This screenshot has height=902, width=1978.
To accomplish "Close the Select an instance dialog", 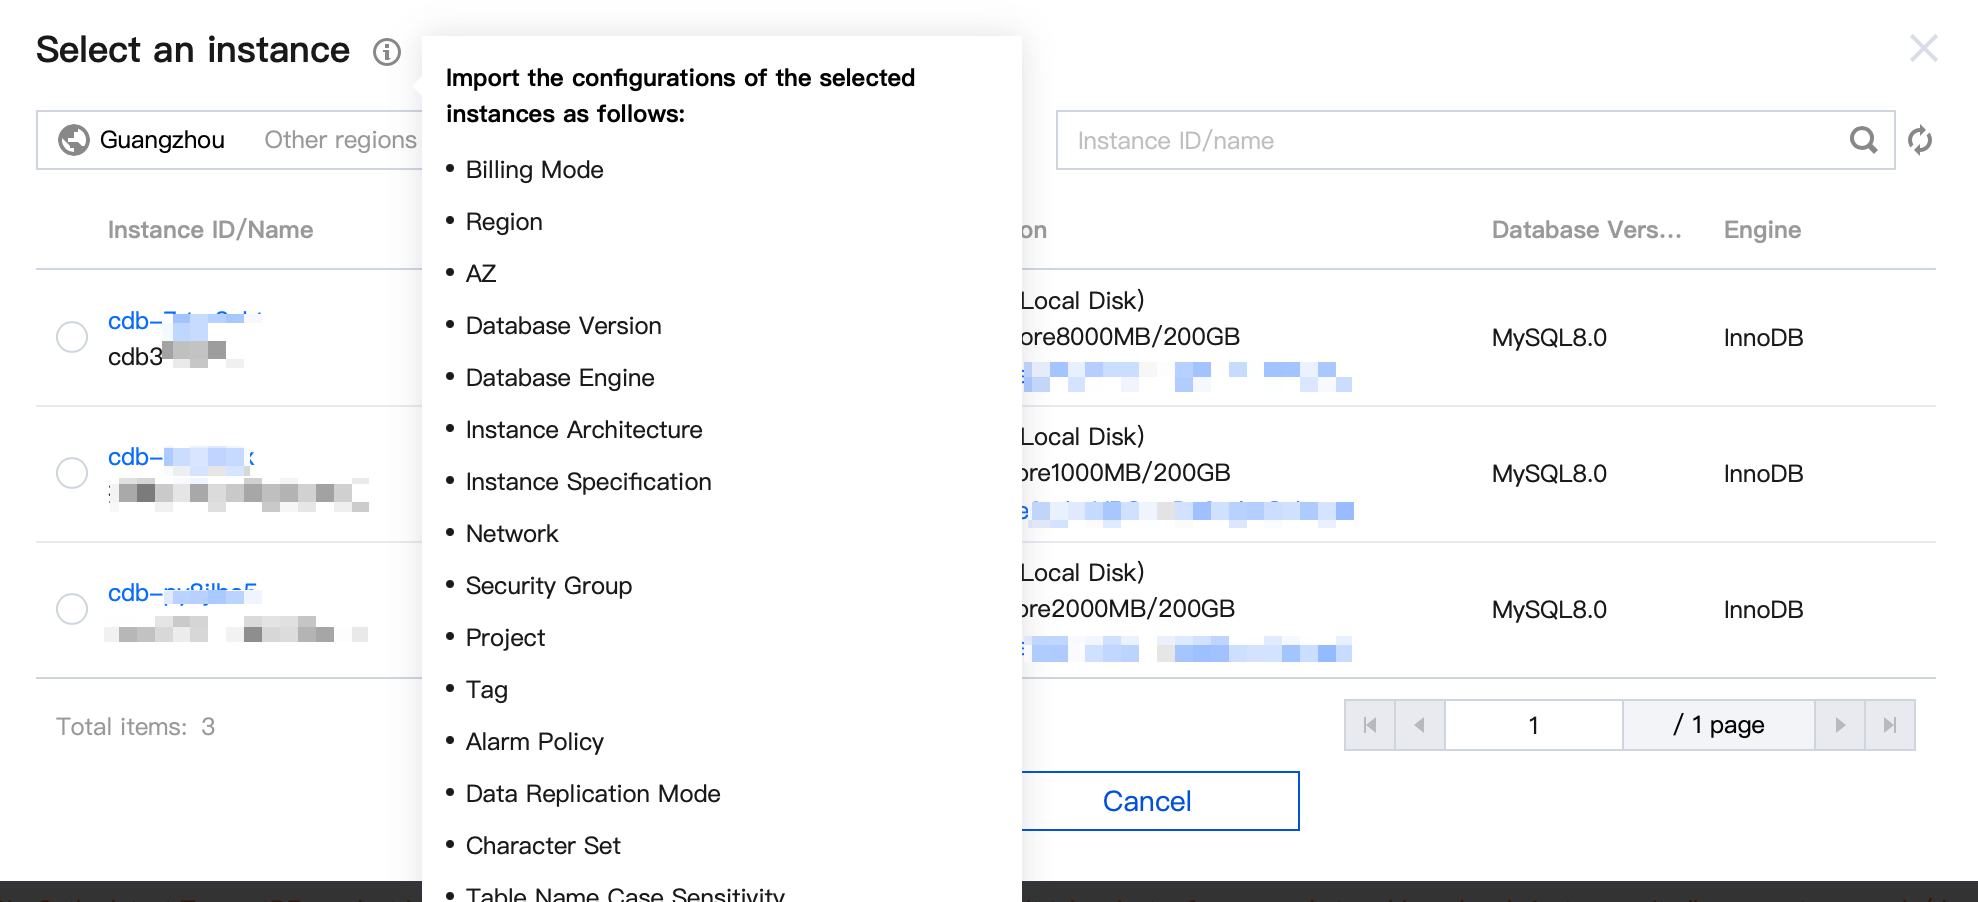I will click(1923, 48).
